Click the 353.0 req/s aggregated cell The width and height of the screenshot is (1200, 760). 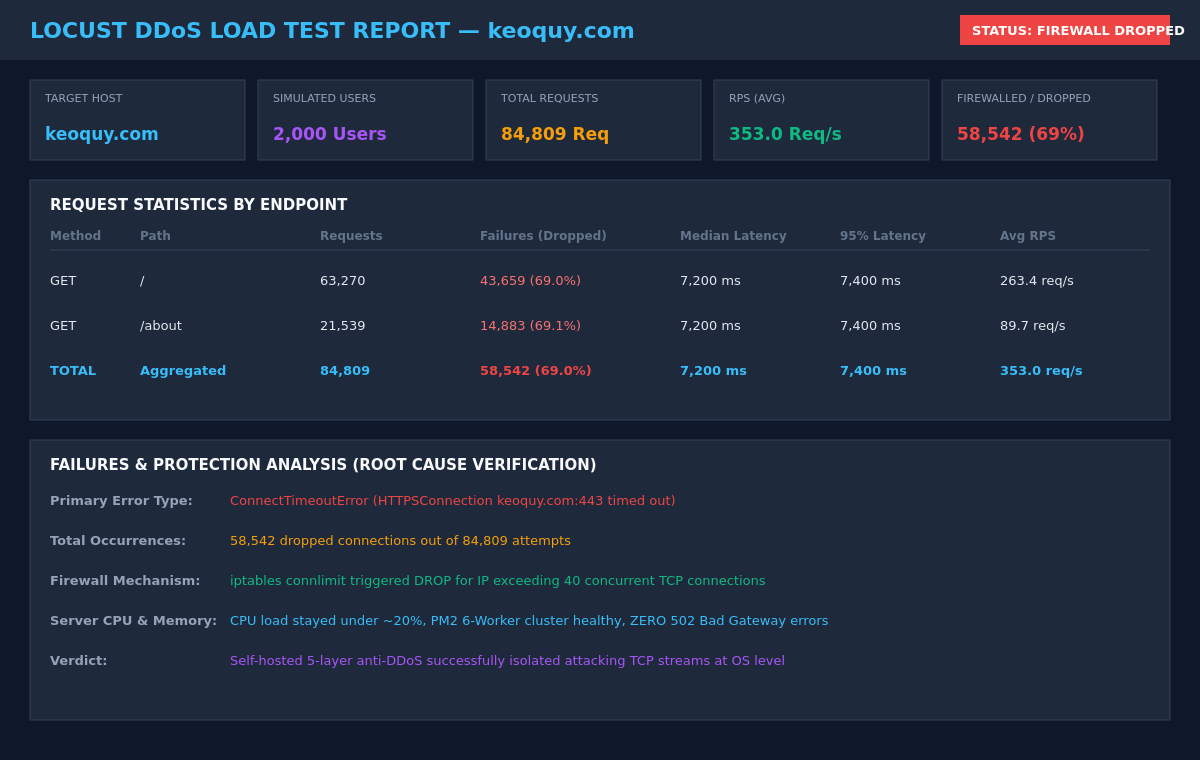pyautogui.click(x=1041, y=371)
